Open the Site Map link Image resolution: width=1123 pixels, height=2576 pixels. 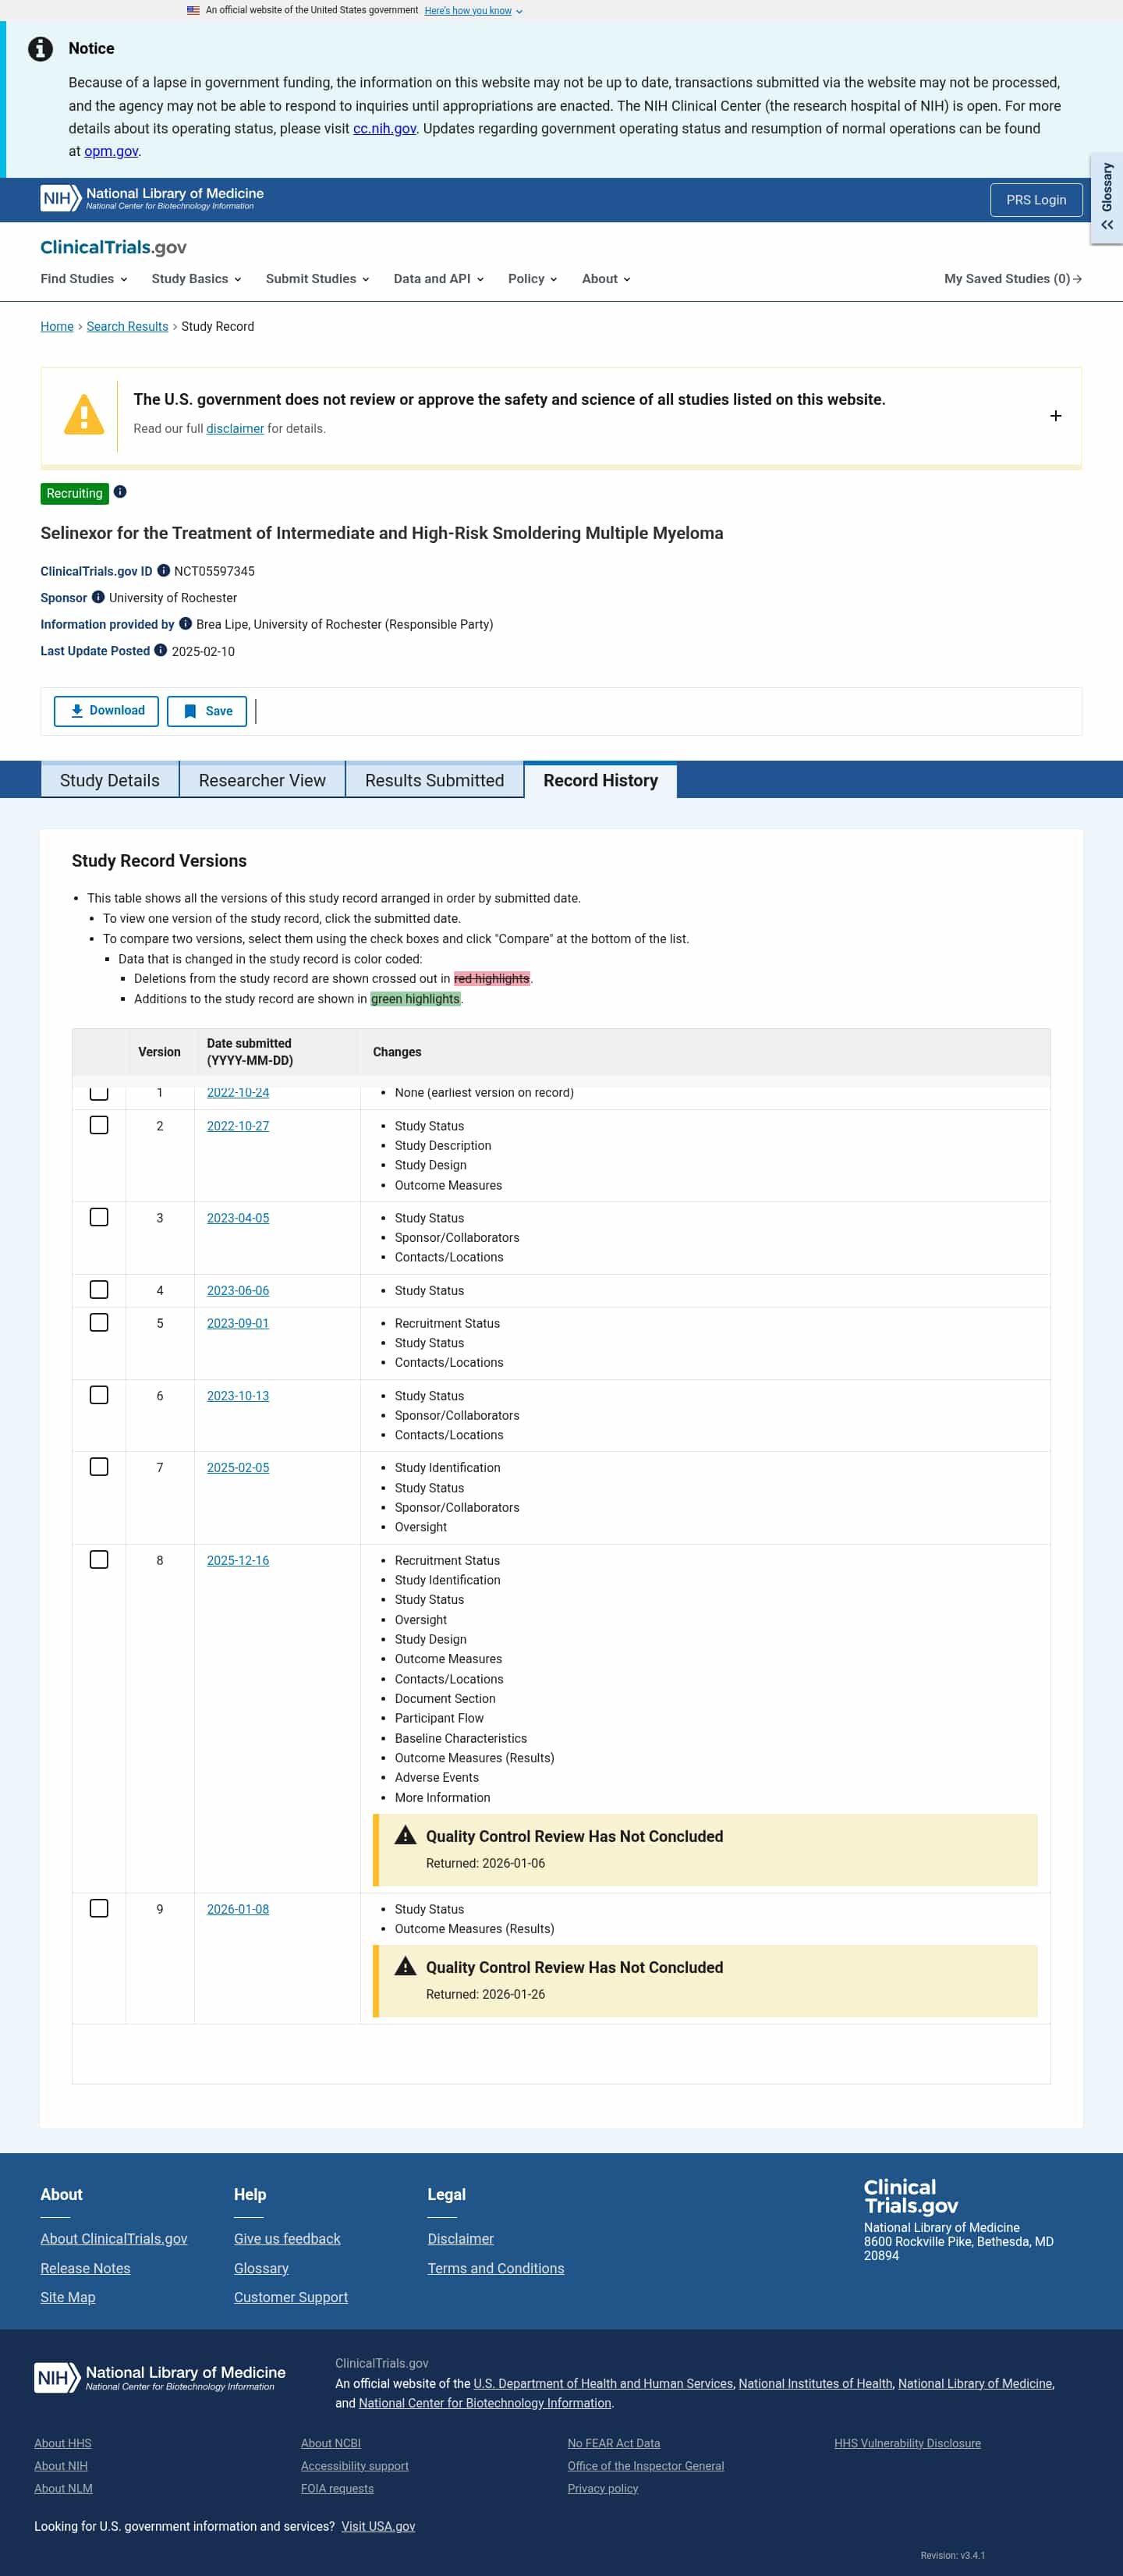point(68,2297)
